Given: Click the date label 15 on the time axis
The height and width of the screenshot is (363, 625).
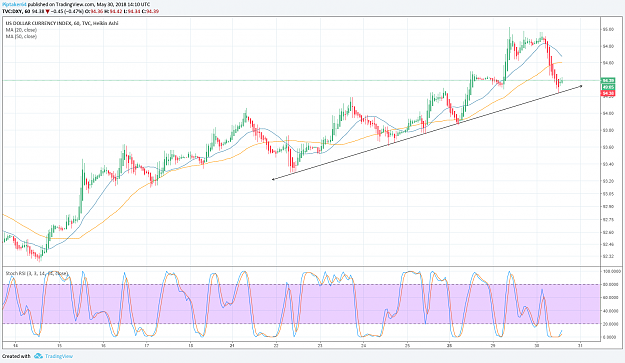Looking at the screenshot, I should pyautogui.click(x=59, y=345).
